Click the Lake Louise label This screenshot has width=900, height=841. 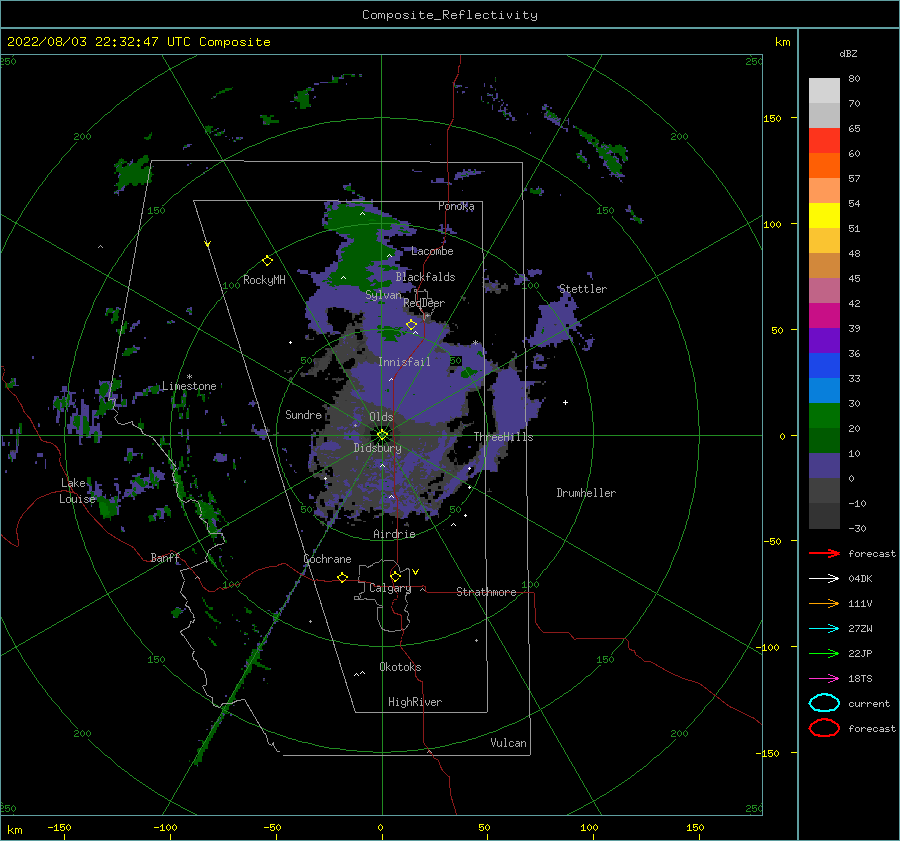coord(77,491)
